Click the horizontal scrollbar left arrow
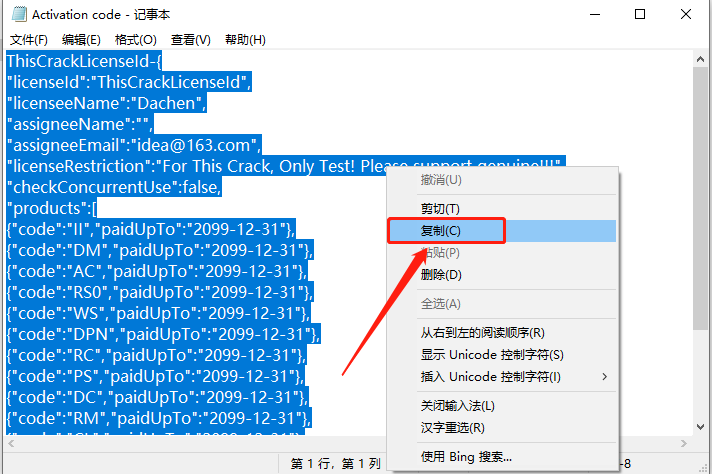Screen dimensions: 712x474 pos(11,444)
